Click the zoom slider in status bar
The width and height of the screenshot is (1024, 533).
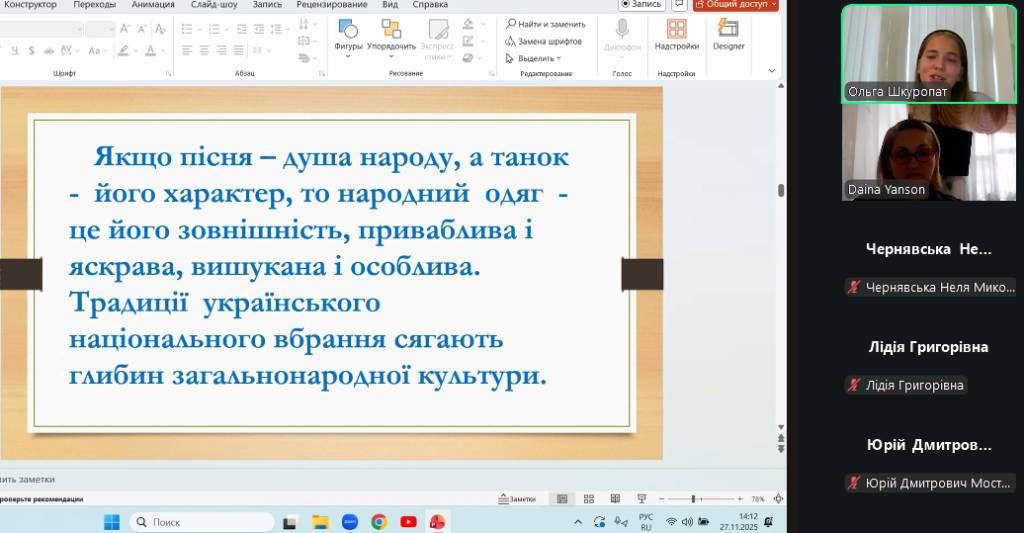click(x=694, y=499)
